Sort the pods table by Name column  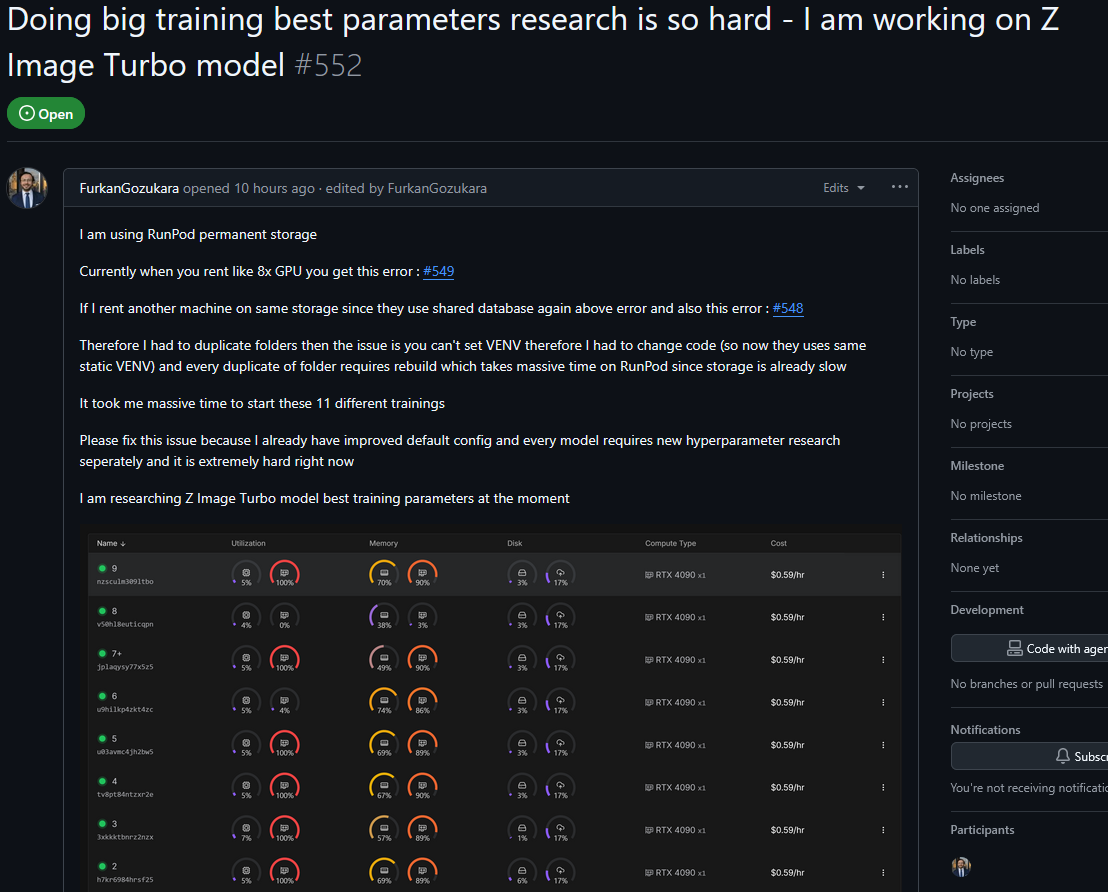point(111,544)
